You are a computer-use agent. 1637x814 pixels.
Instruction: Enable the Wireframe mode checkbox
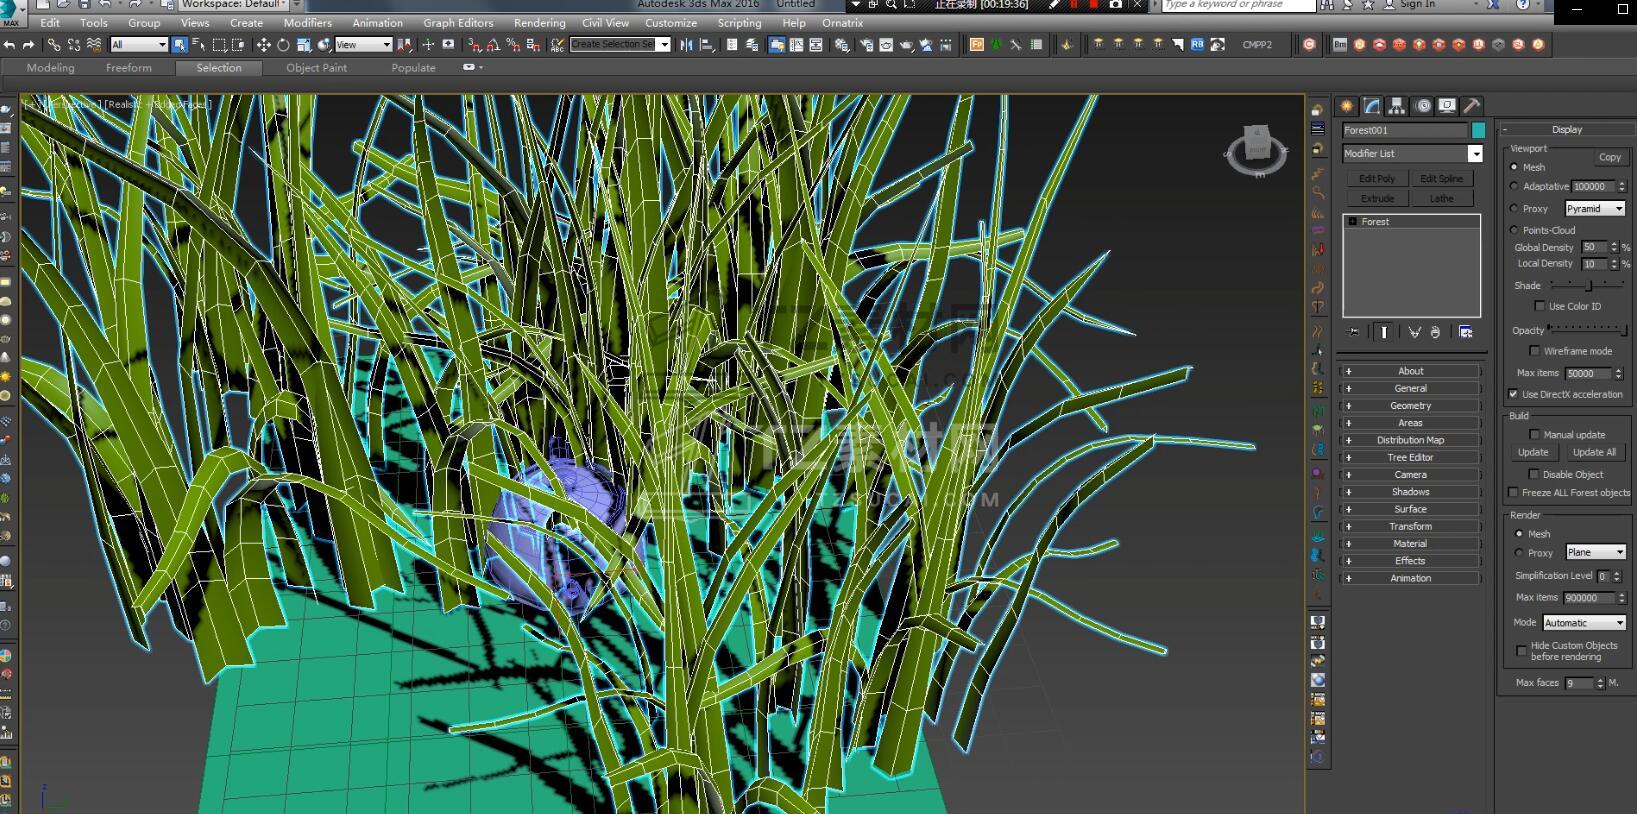pos(1534,351)
